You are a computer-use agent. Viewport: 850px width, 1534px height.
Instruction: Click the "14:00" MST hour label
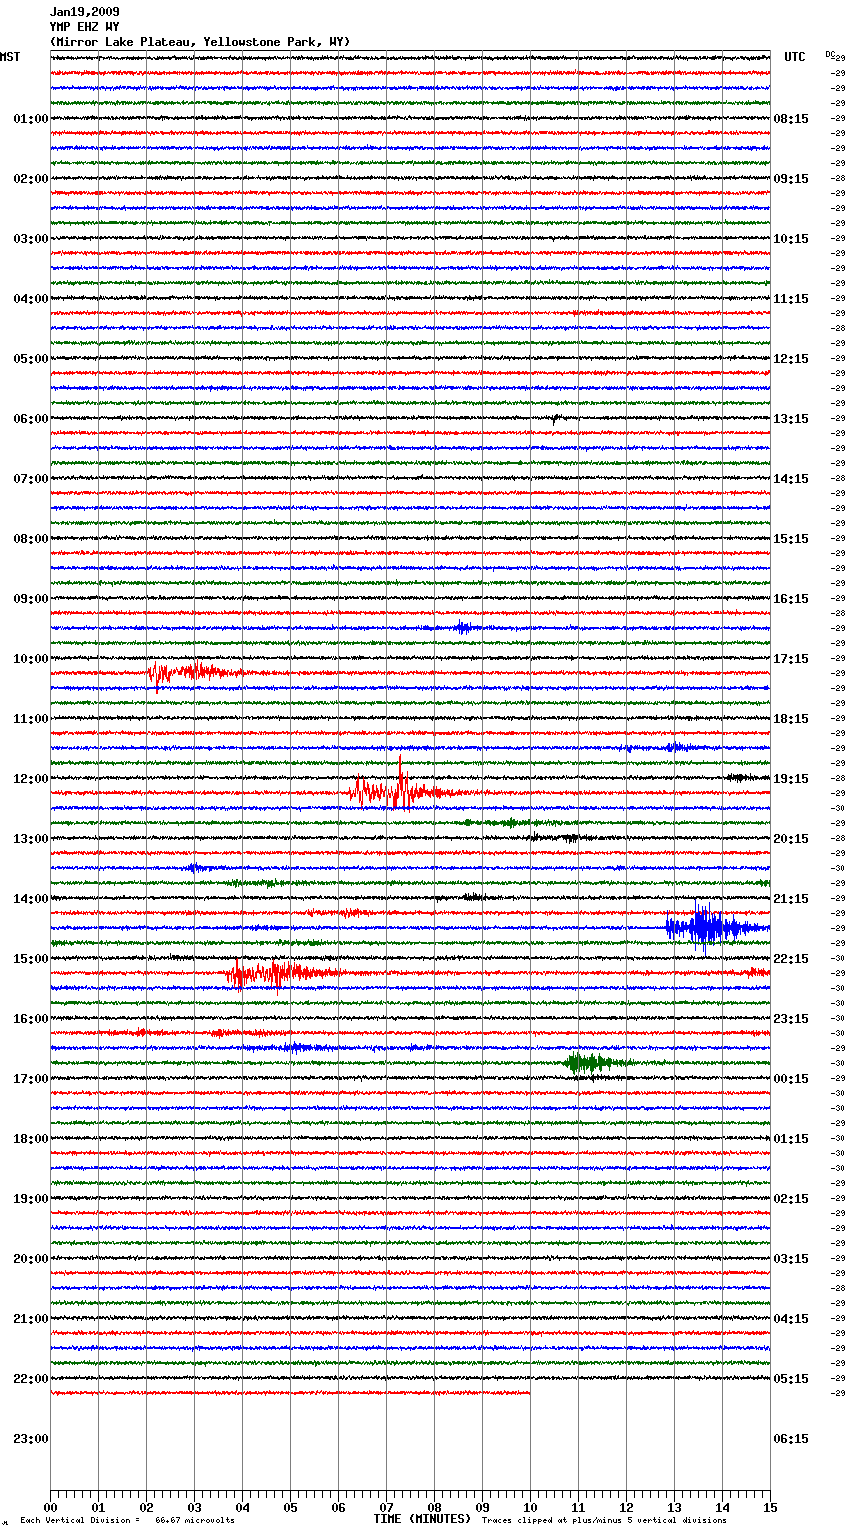pos(31,899)
